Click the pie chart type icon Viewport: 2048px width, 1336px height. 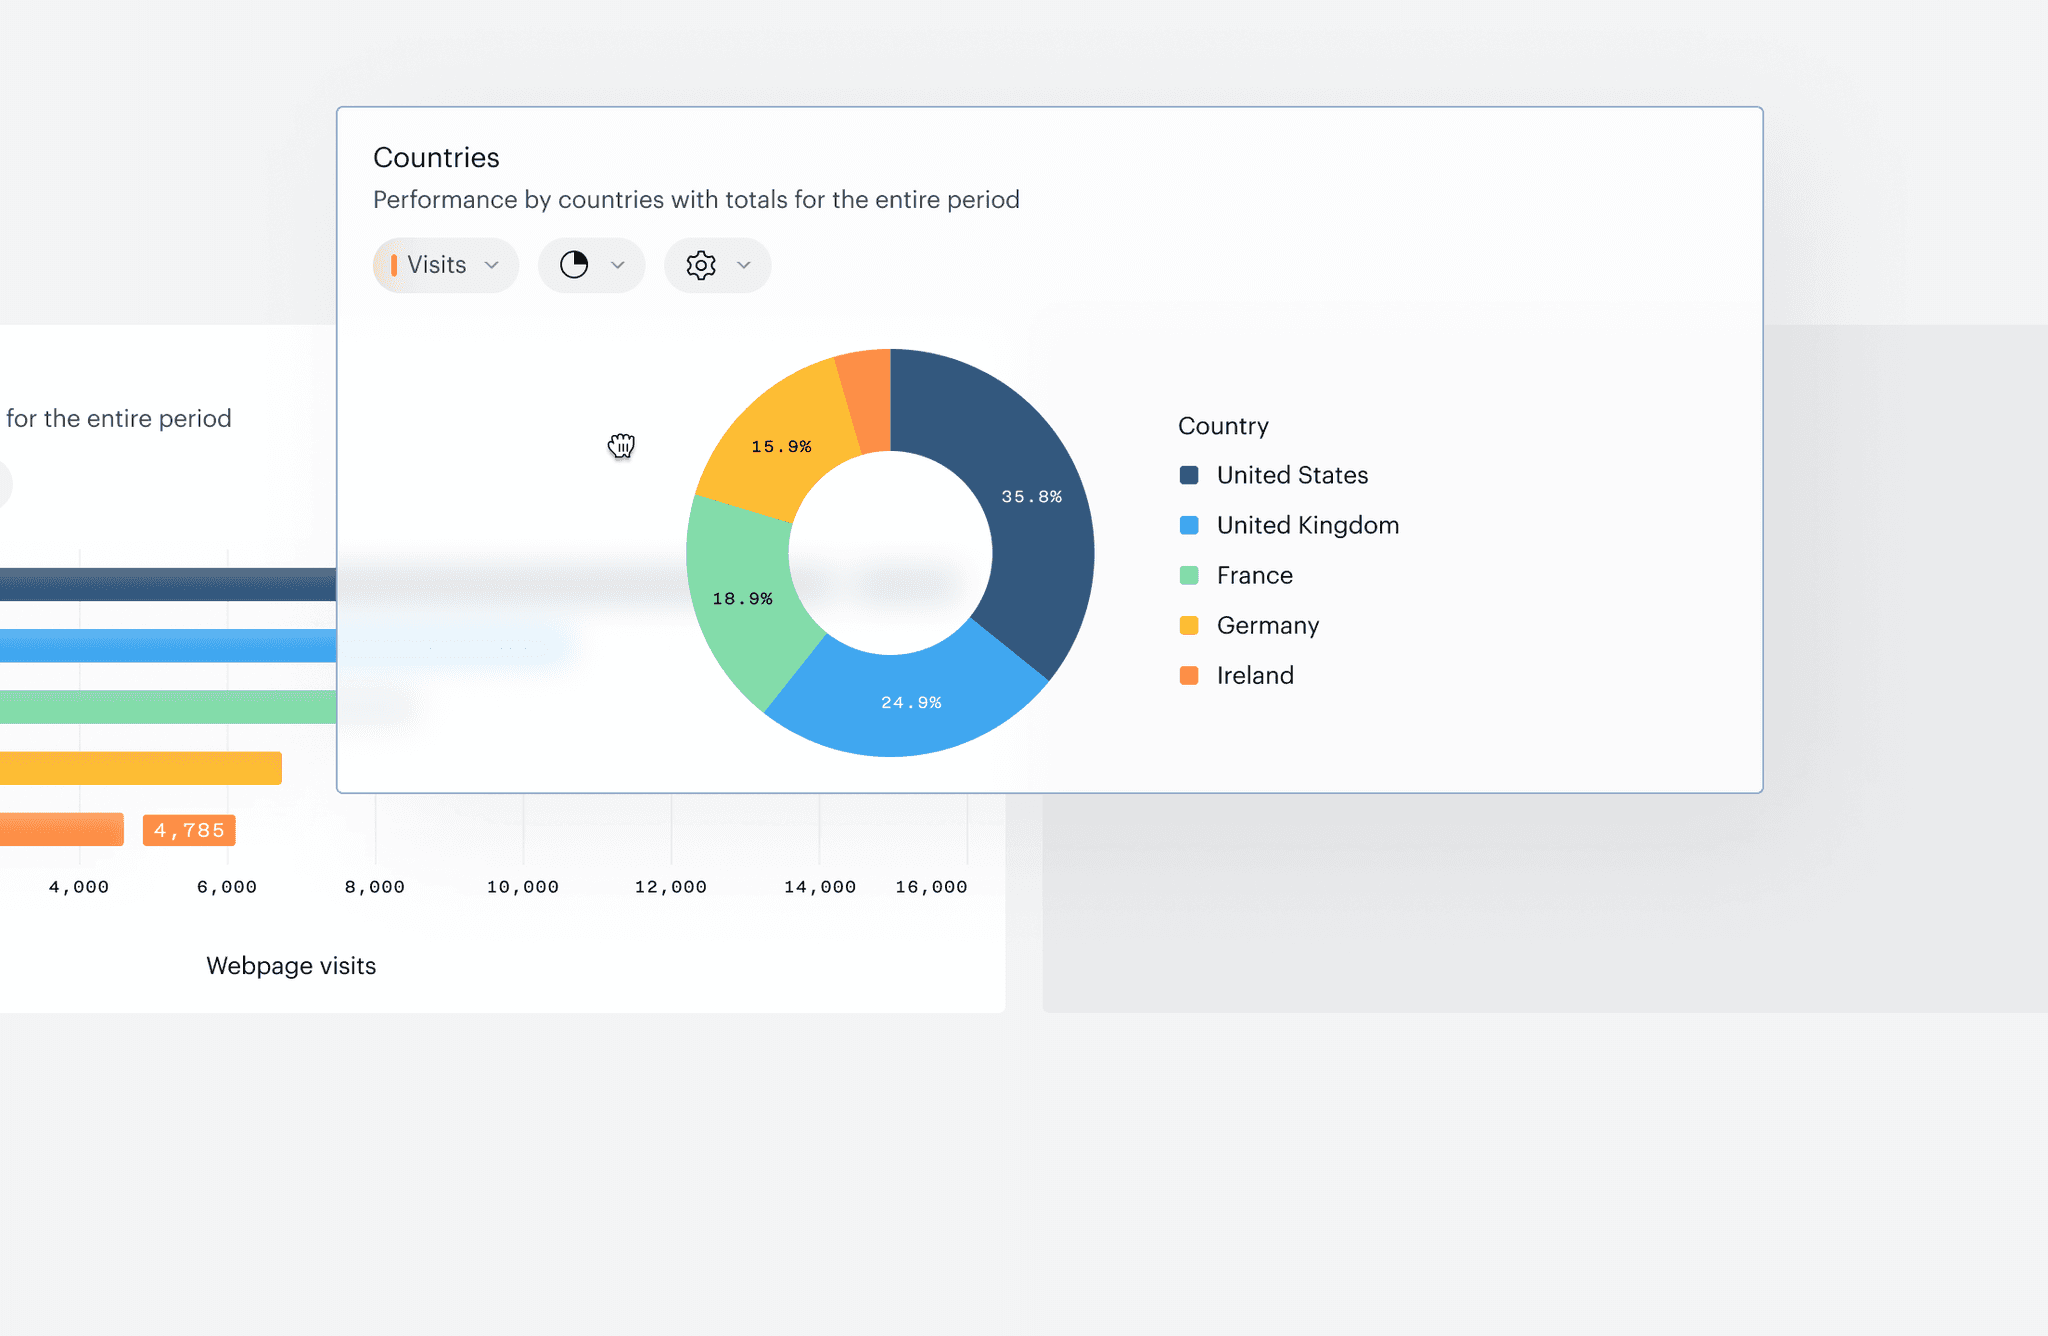(x=574, y=265)
